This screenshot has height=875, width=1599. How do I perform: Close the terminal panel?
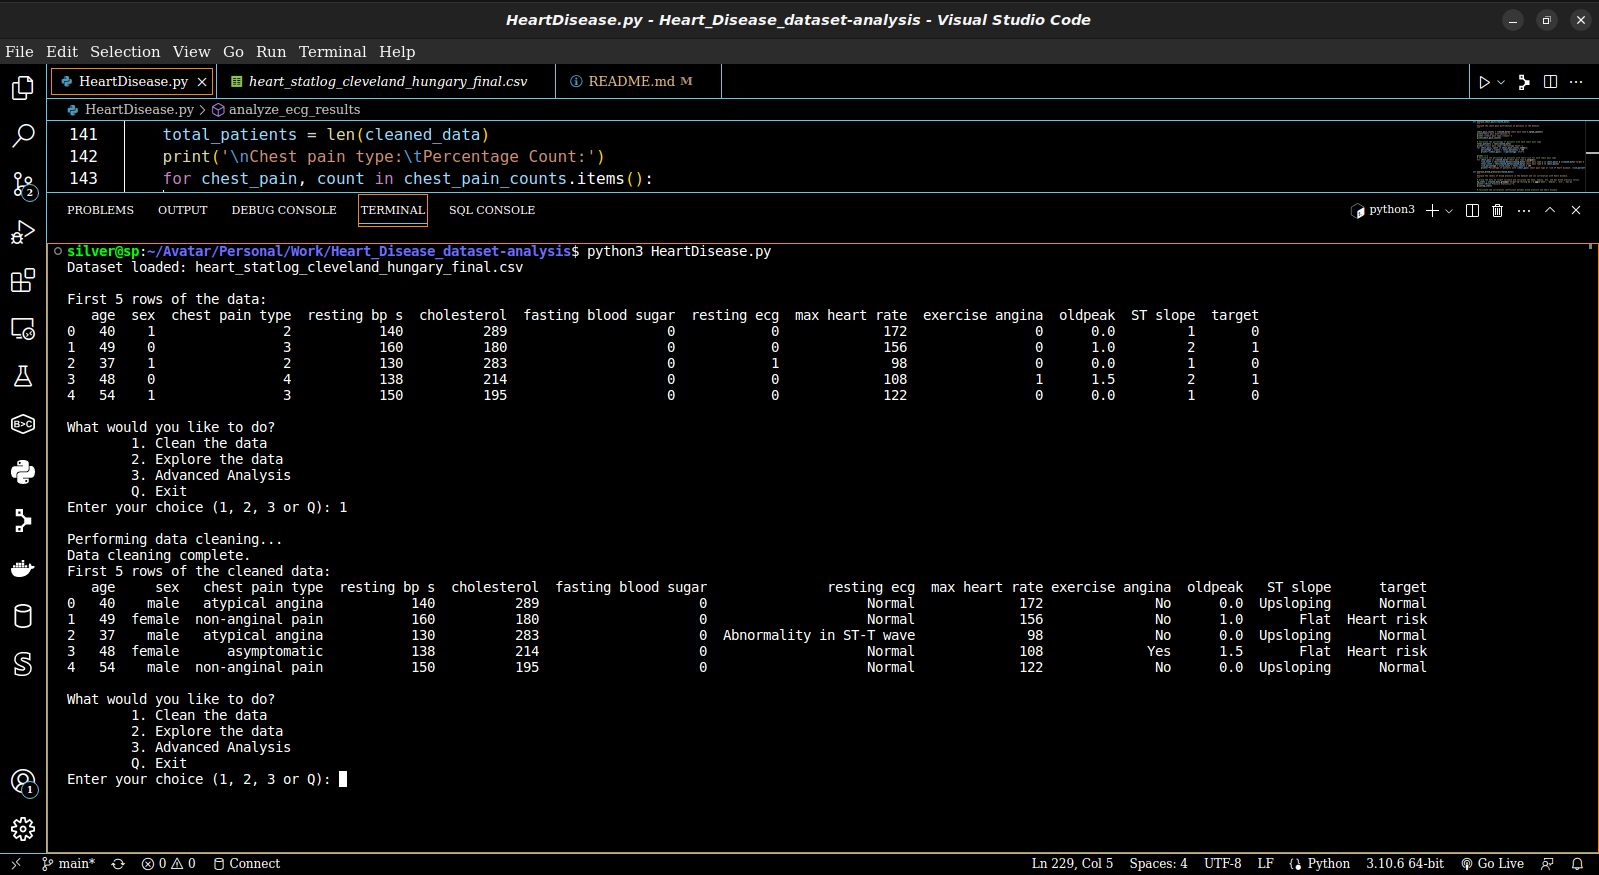(1576, 210)
